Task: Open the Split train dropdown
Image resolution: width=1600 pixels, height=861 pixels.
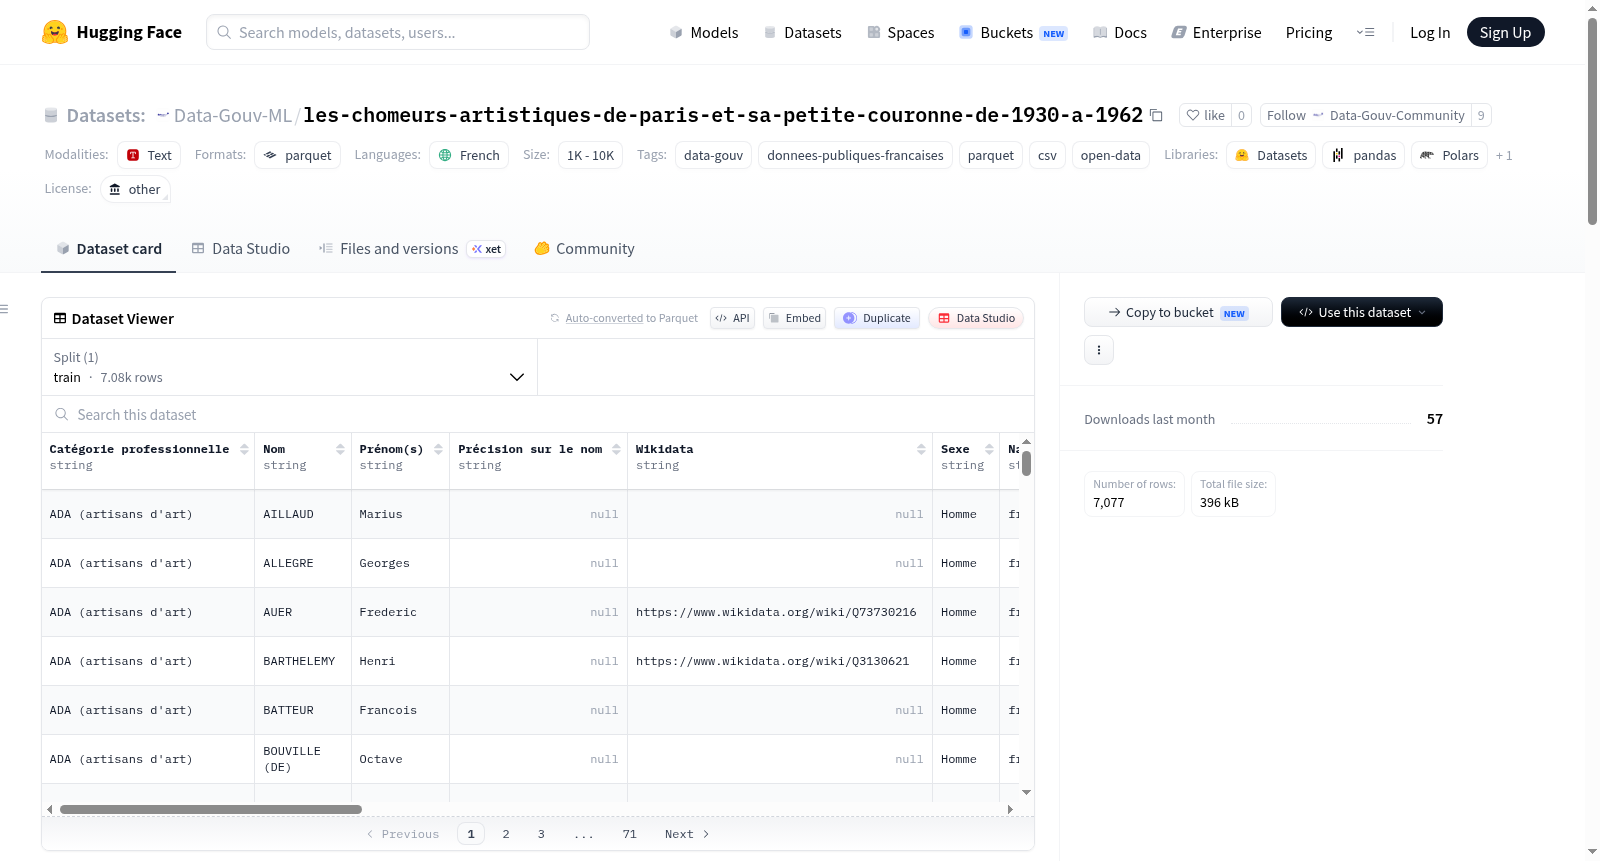Action: click(289, 367)
